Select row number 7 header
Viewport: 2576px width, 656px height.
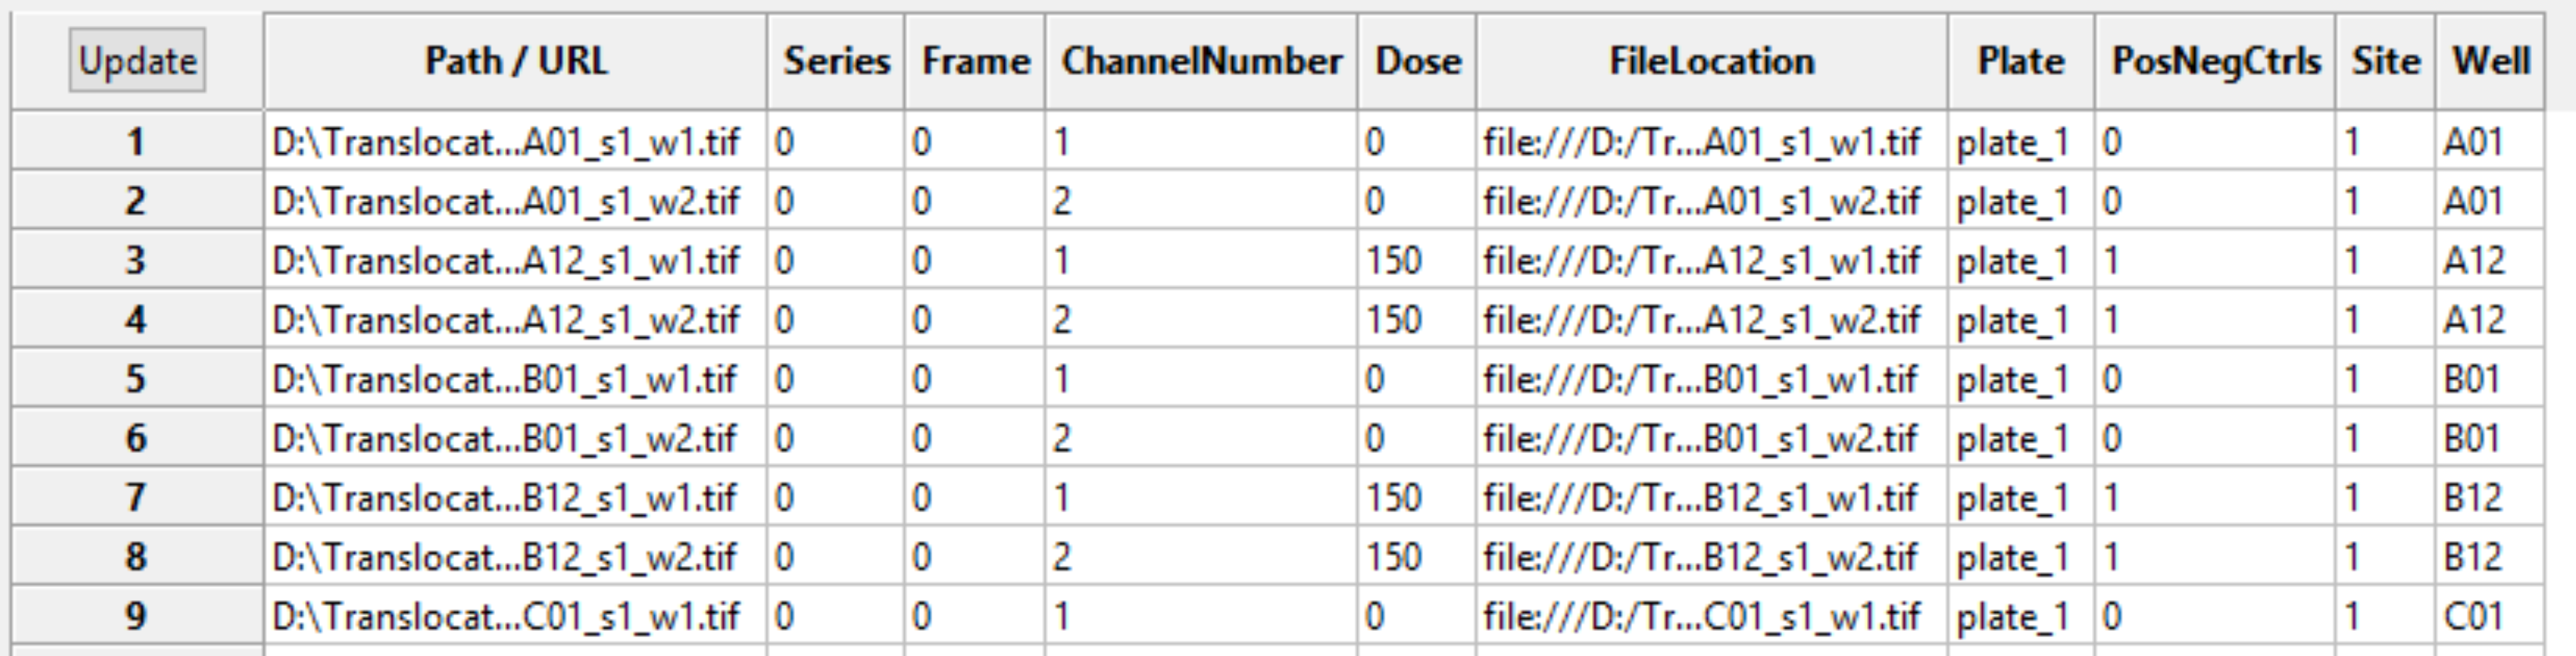tap(137, 497)
